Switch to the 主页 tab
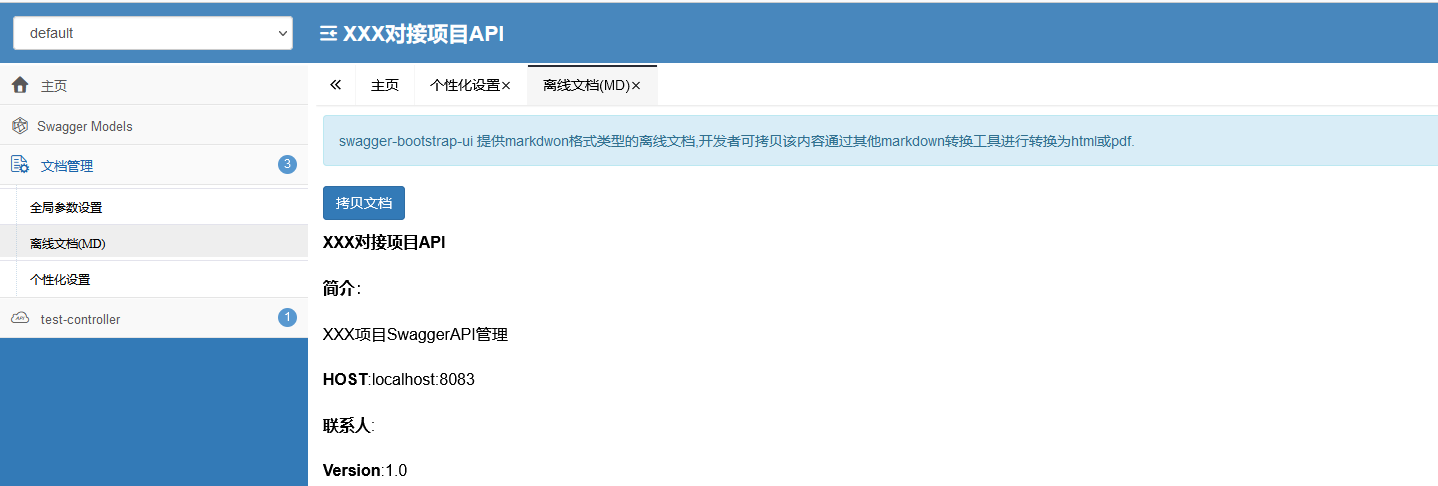Screen dimensions: 1438x486 (x=385, y=86)
